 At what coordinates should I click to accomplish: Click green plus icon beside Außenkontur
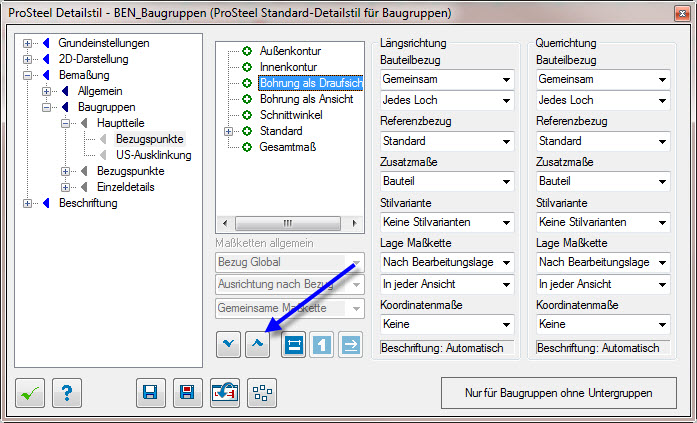click(x=247, y=51)
